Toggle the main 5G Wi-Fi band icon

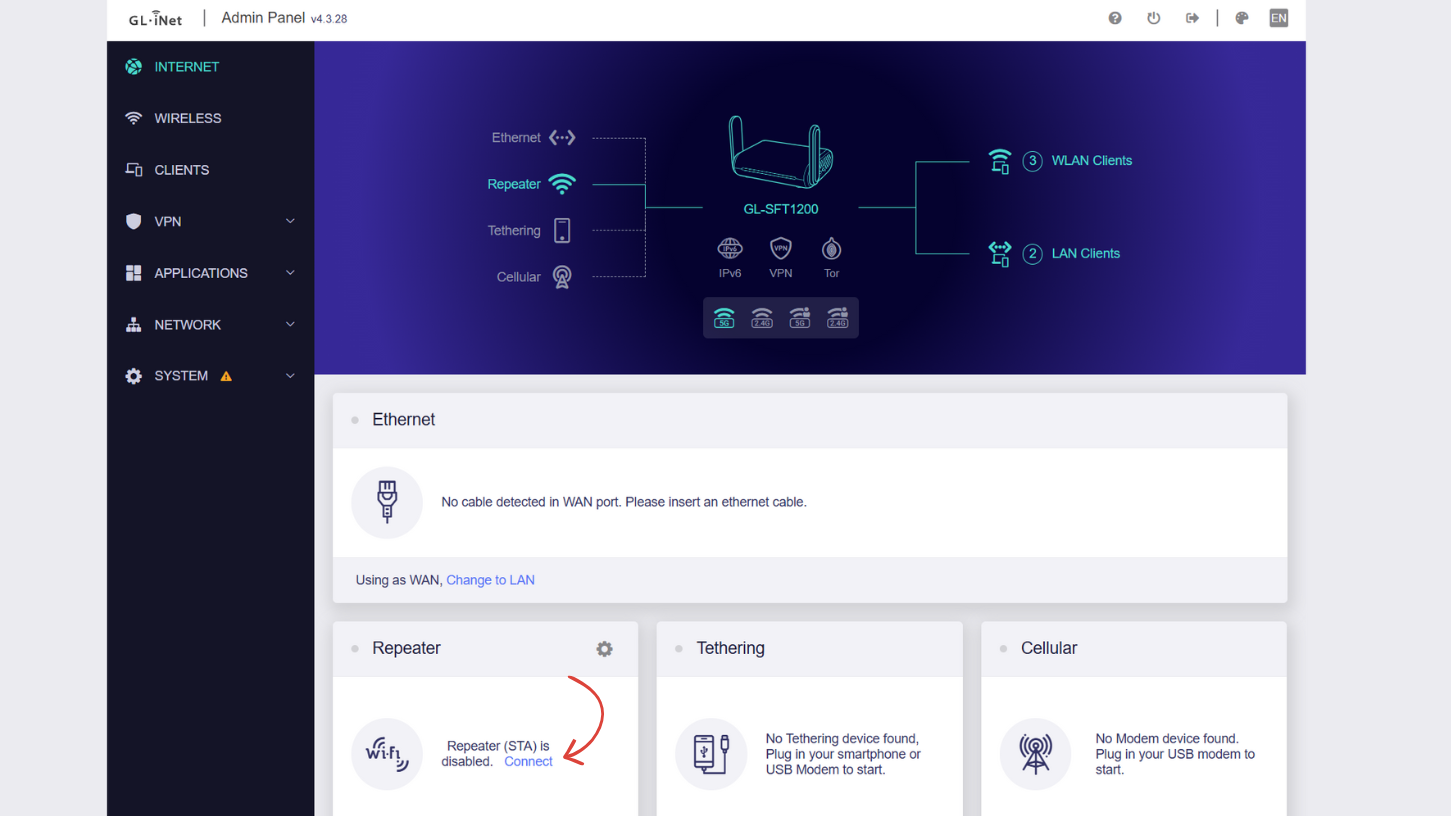tap(724, 318)
